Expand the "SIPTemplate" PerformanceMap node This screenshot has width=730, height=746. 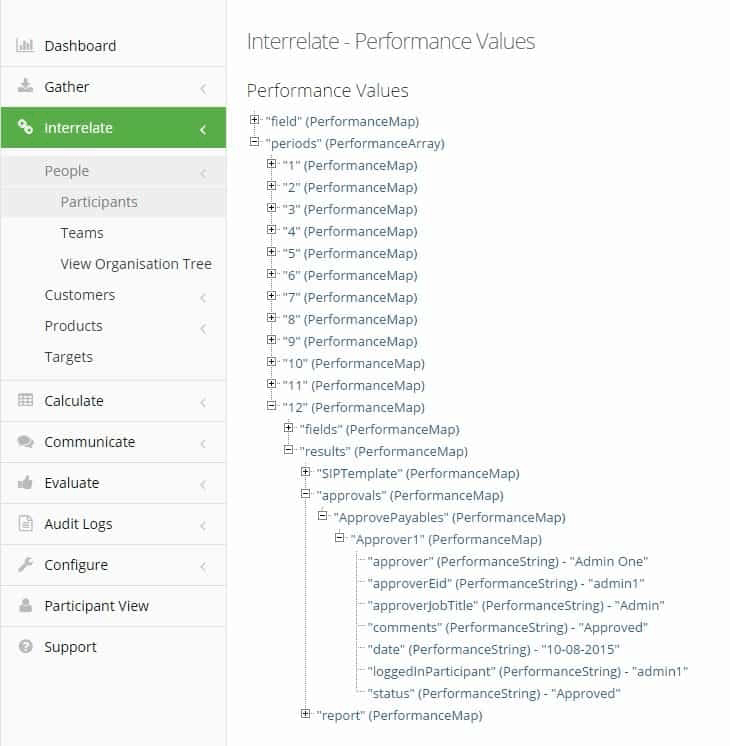(306, 472)
